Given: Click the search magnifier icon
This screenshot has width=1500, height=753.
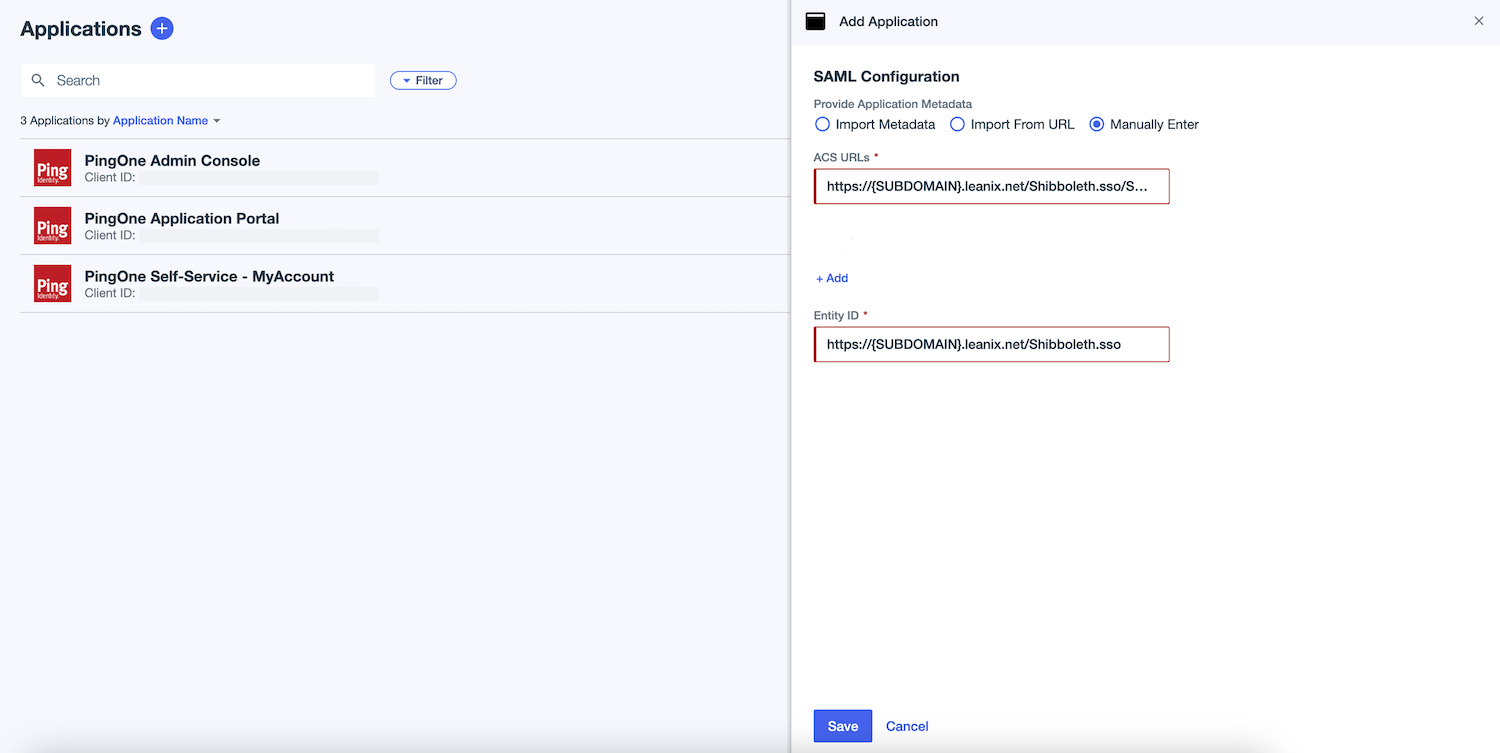Looking at the screenshot, I should point(38,80).
